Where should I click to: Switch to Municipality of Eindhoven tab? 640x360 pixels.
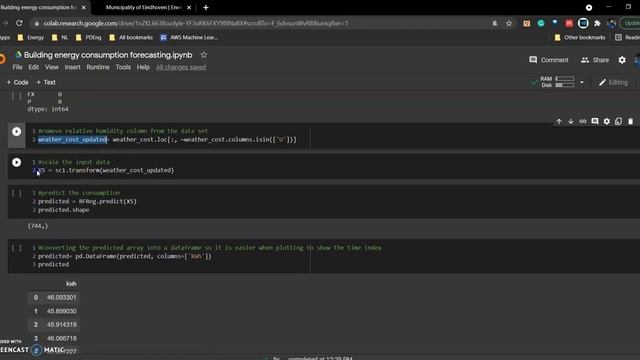click(x=143, y=7)
